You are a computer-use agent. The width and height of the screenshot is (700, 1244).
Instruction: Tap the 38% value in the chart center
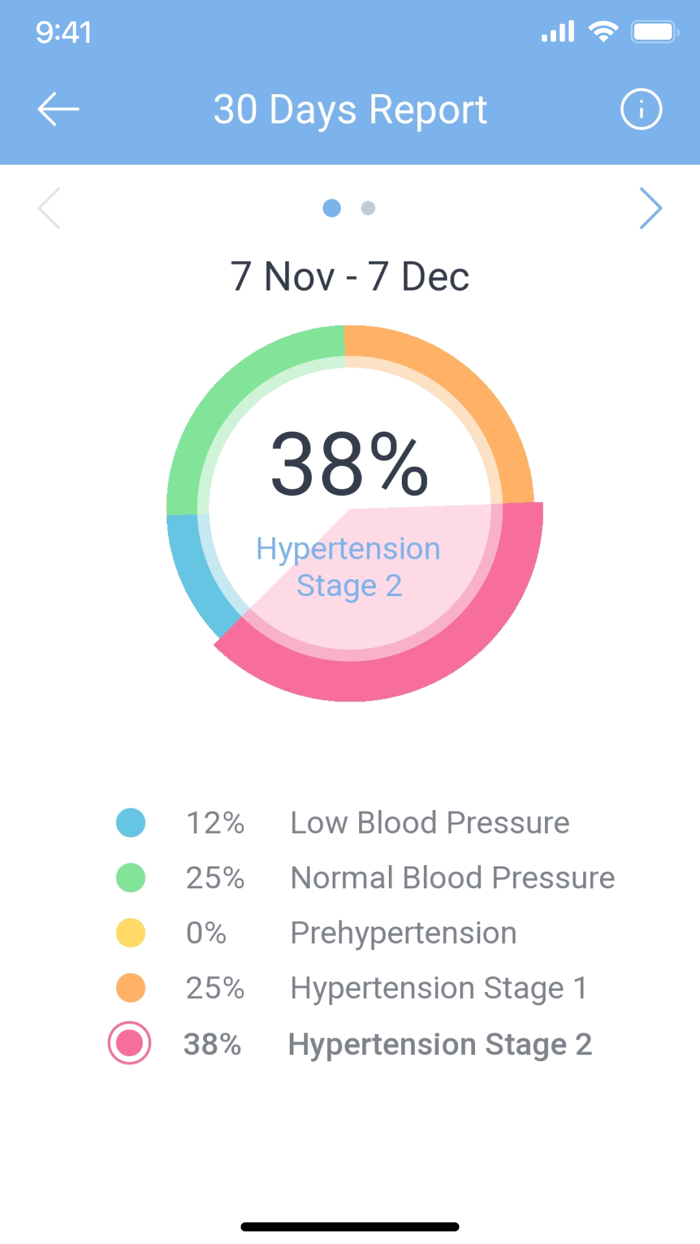pos(350,462)
